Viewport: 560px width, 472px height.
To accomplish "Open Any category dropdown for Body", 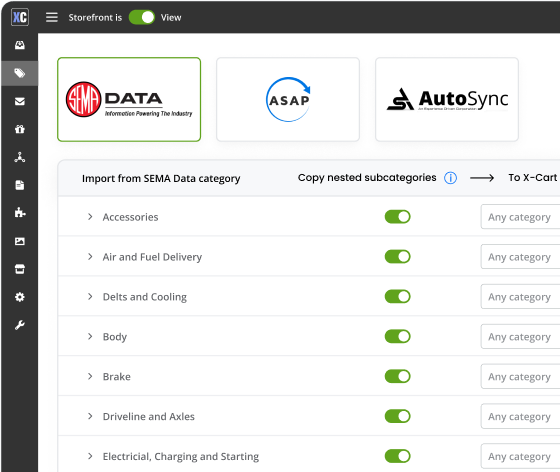I will pos(520,336).
